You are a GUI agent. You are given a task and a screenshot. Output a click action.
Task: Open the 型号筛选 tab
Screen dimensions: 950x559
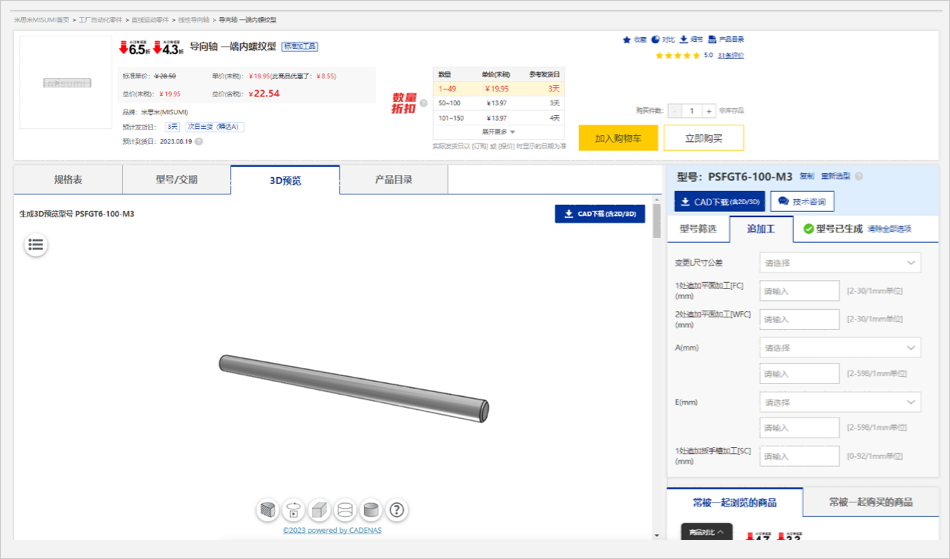(x=699, y=229)
